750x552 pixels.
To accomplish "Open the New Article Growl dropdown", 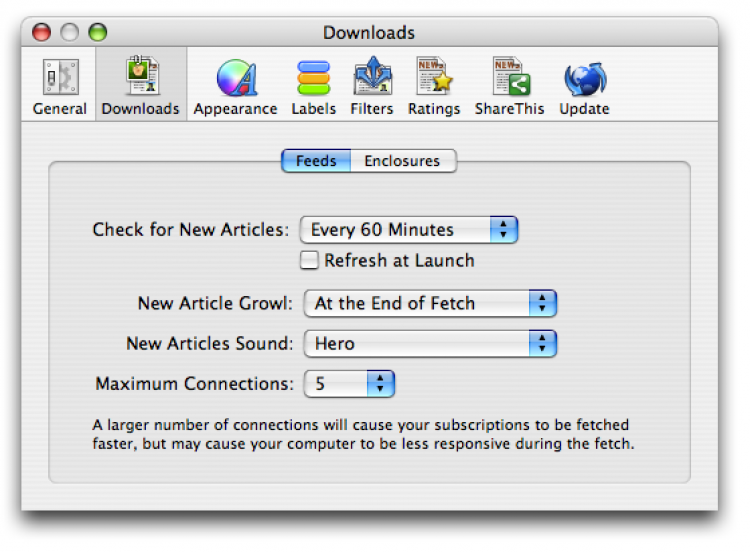I will (430, 303).
